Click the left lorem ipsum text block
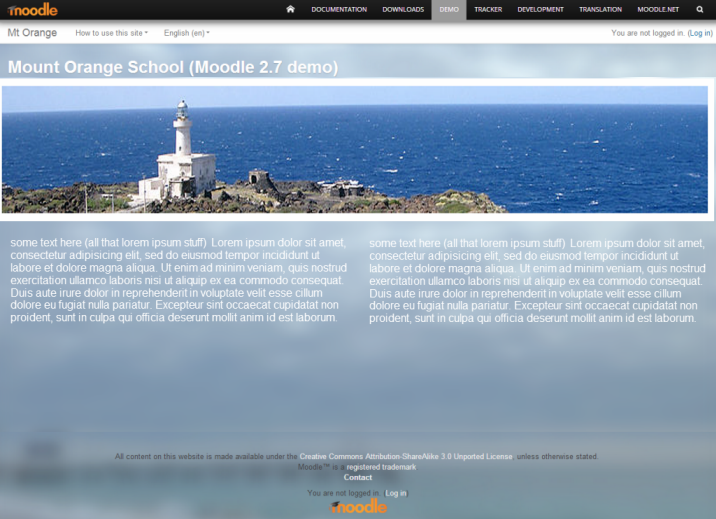The image size is (716, 519). (179, 280)
